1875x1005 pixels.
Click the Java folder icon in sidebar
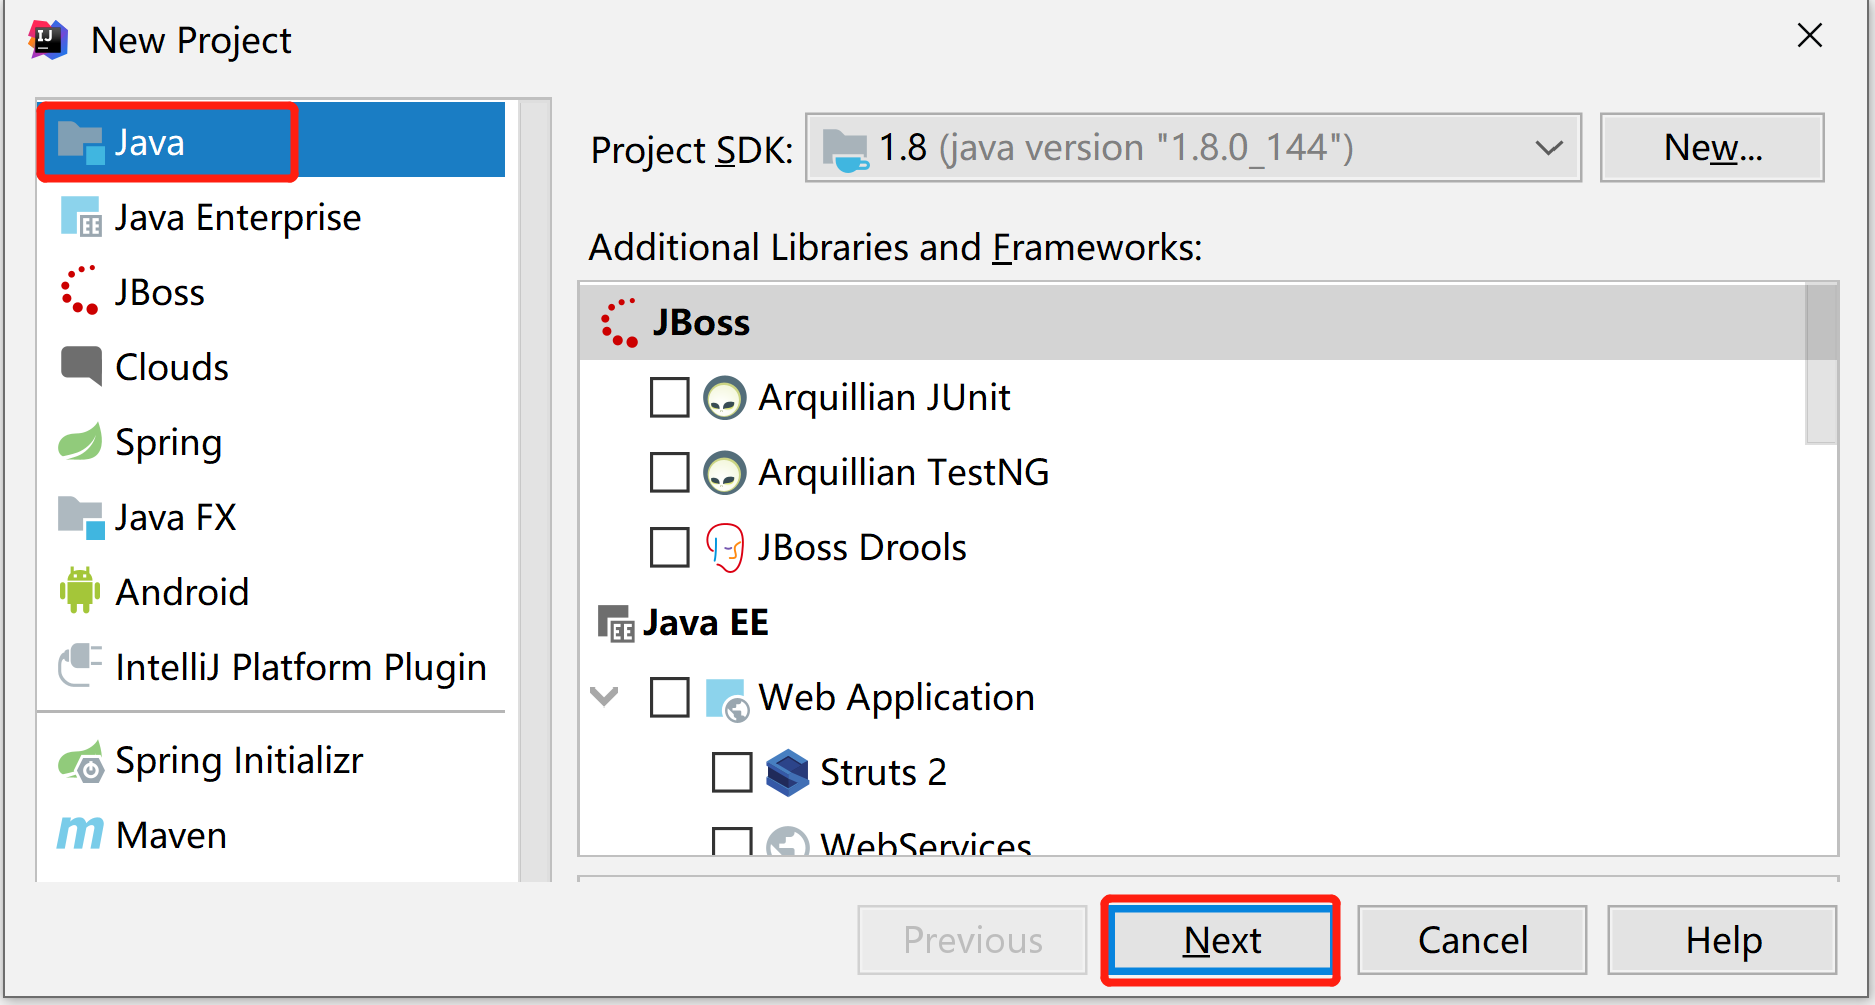[x=80, y=143]
